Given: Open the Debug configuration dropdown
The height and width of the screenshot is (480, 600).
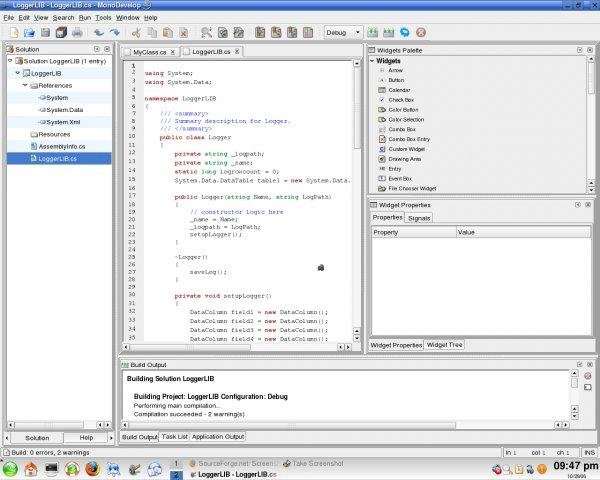Looking at the screenshot, I should coord(344,32).
